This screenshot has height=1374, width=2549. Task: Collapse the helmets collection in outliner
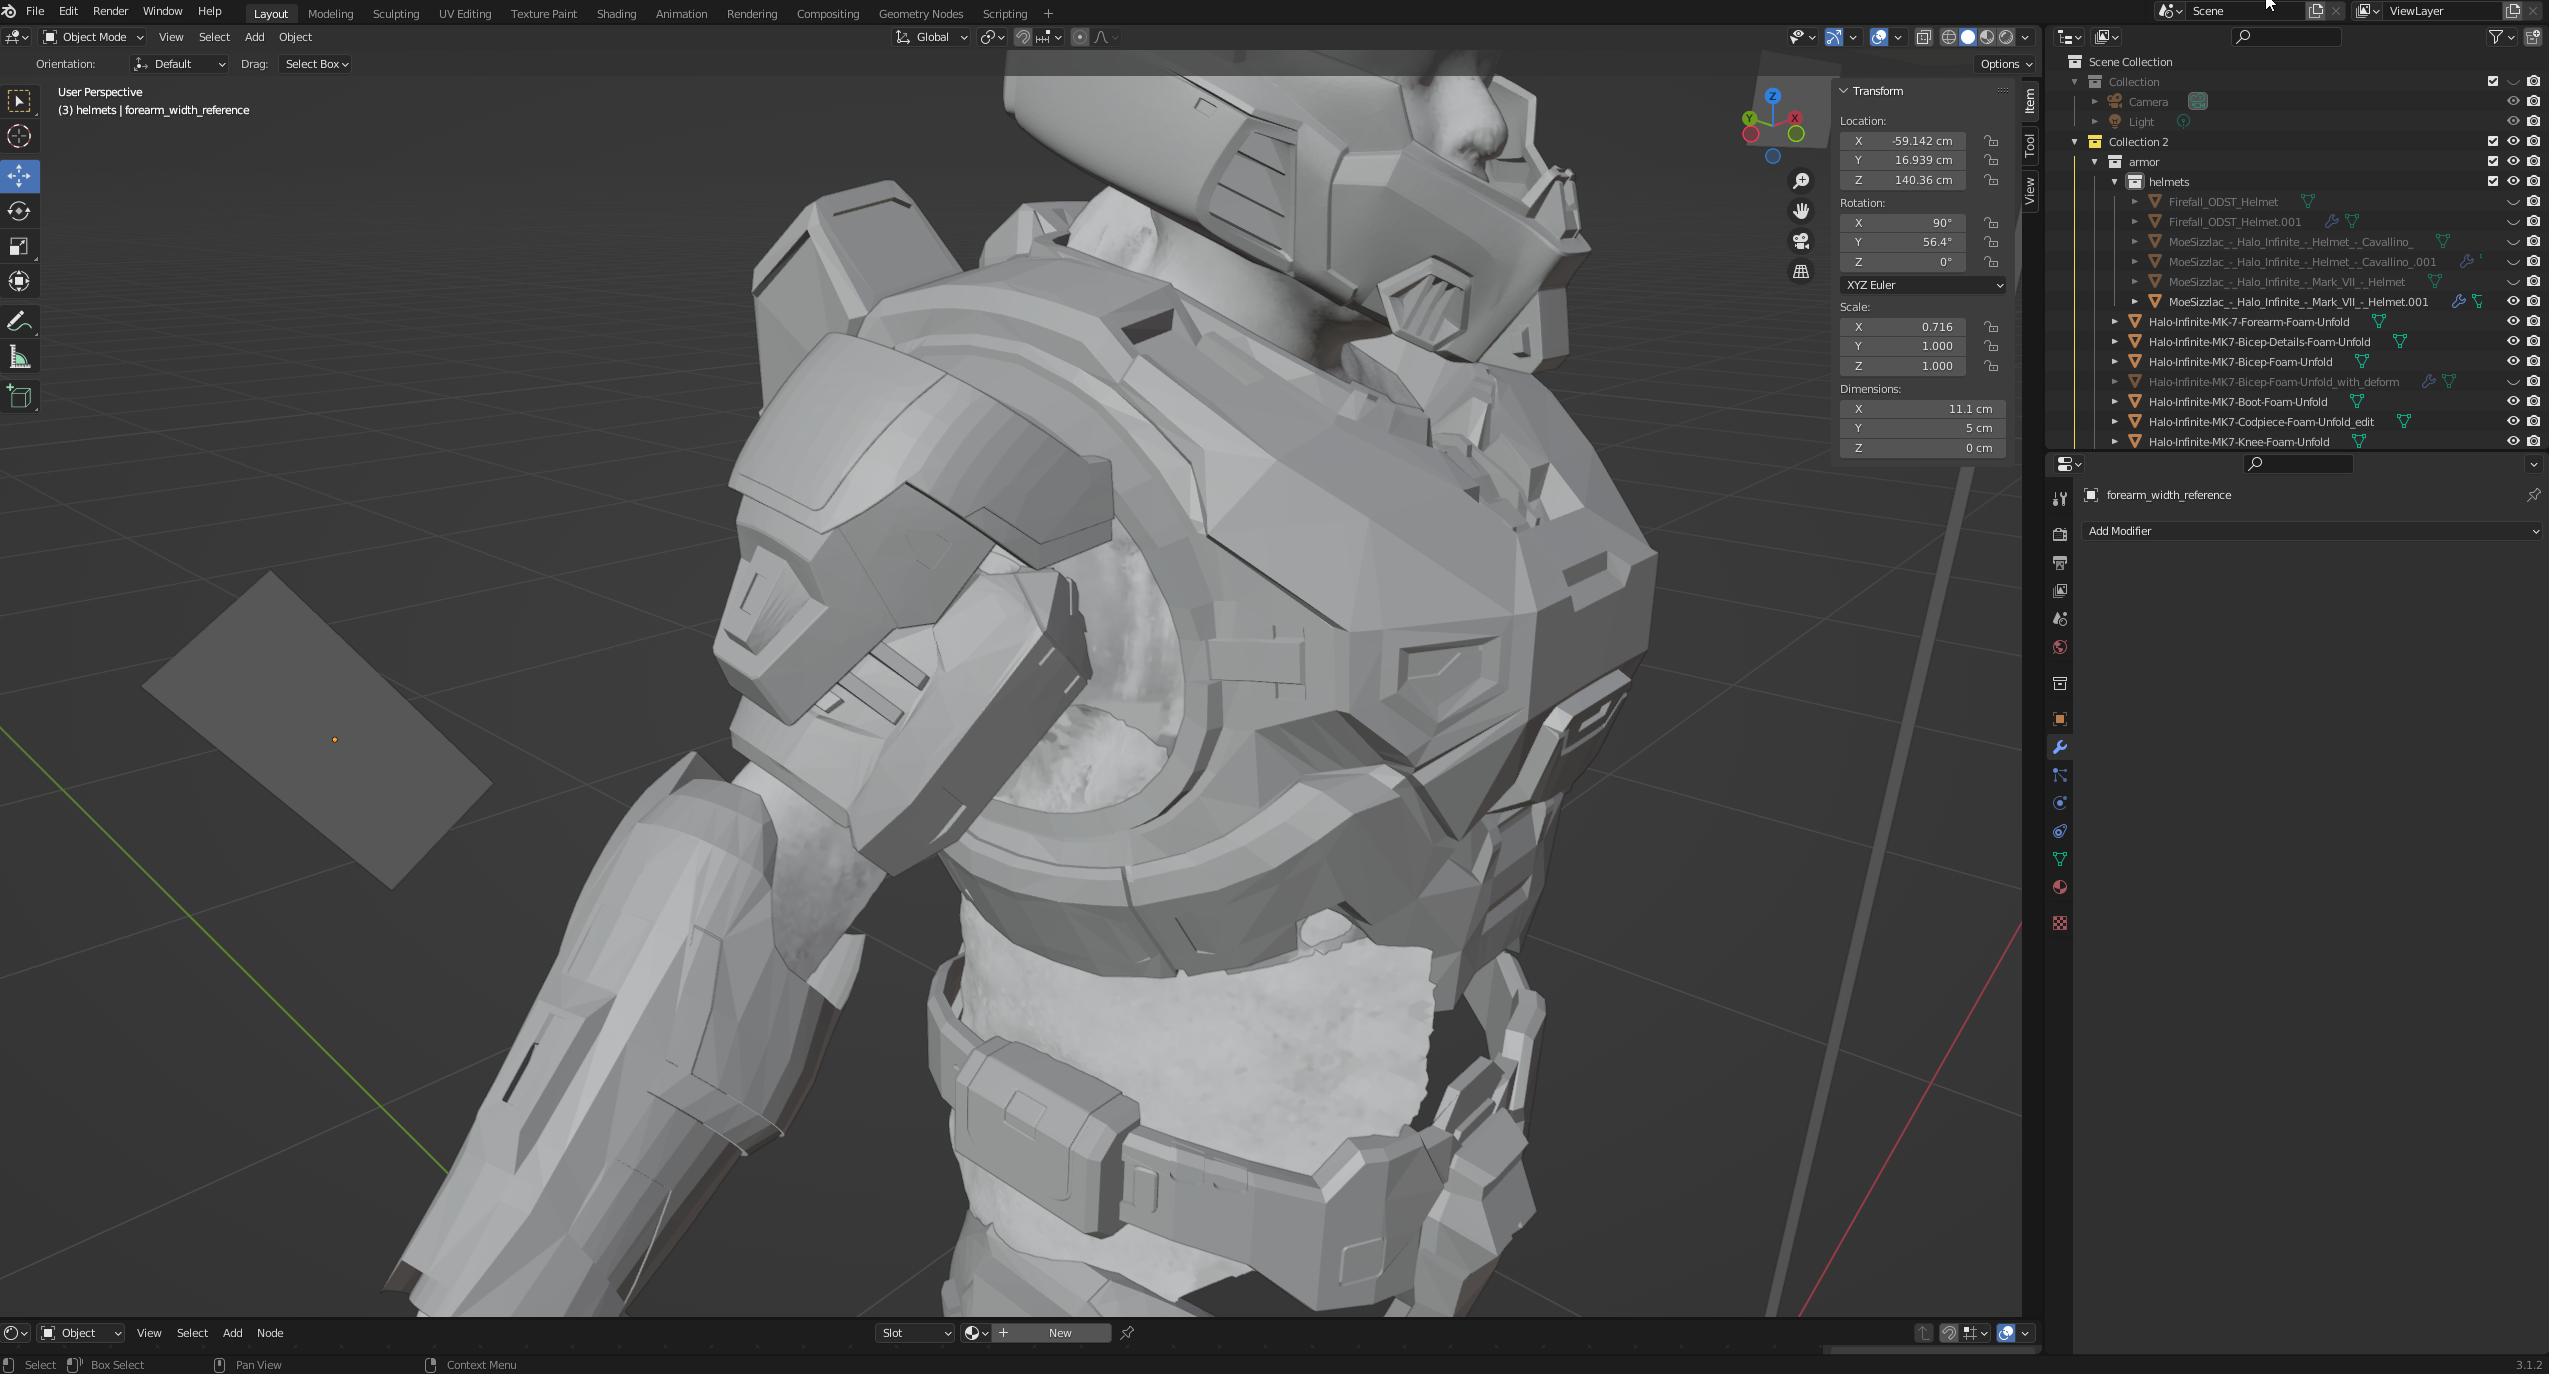click(x=2115, y=181)
